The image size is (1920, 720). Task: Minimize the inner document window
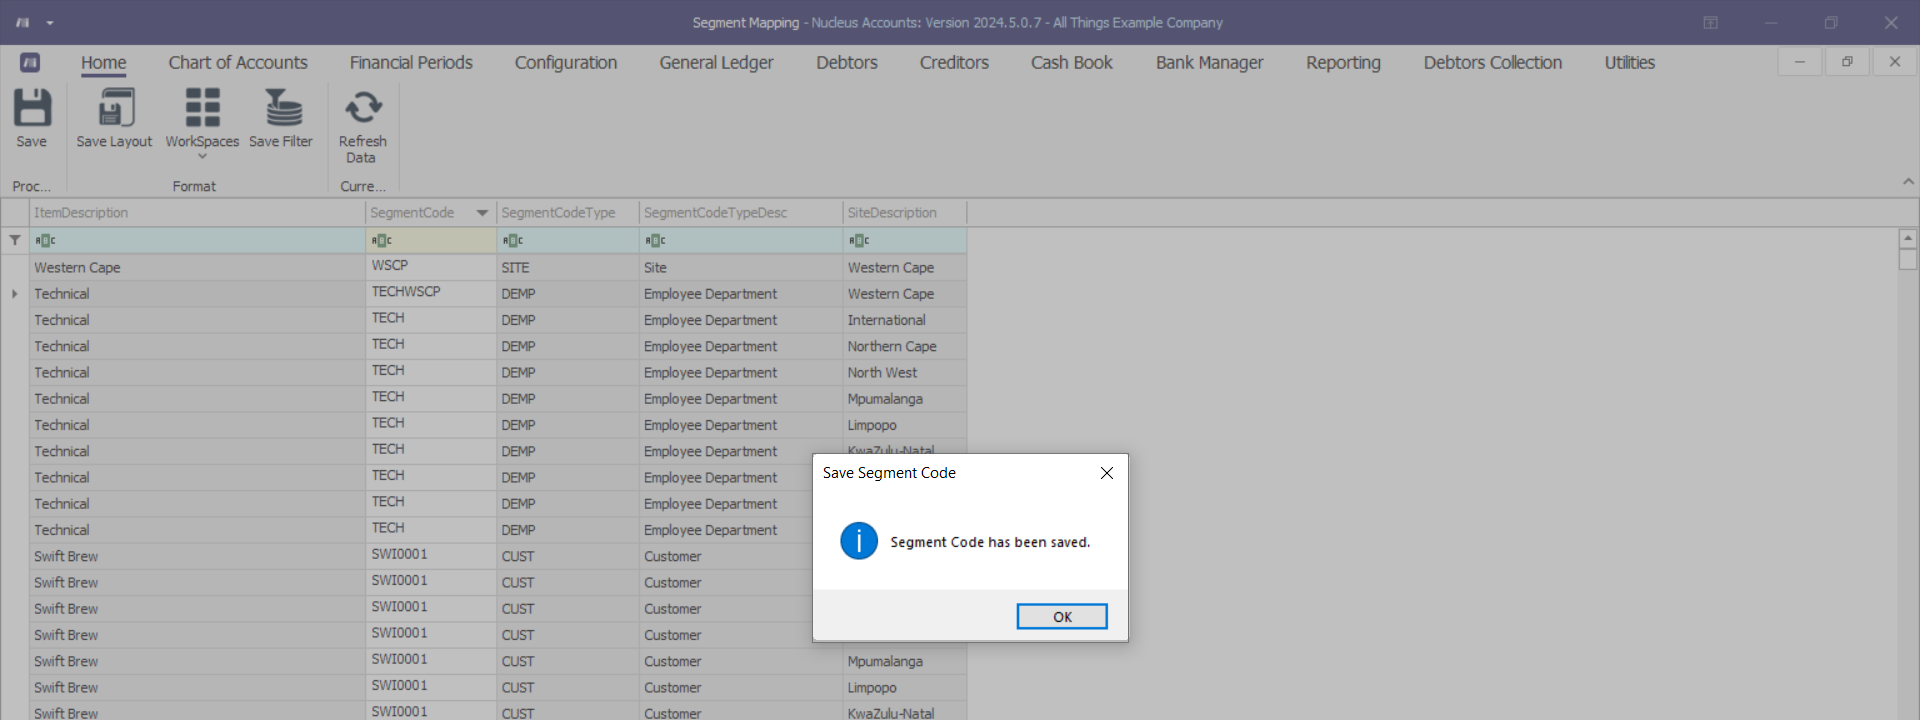pos(1800,62)
